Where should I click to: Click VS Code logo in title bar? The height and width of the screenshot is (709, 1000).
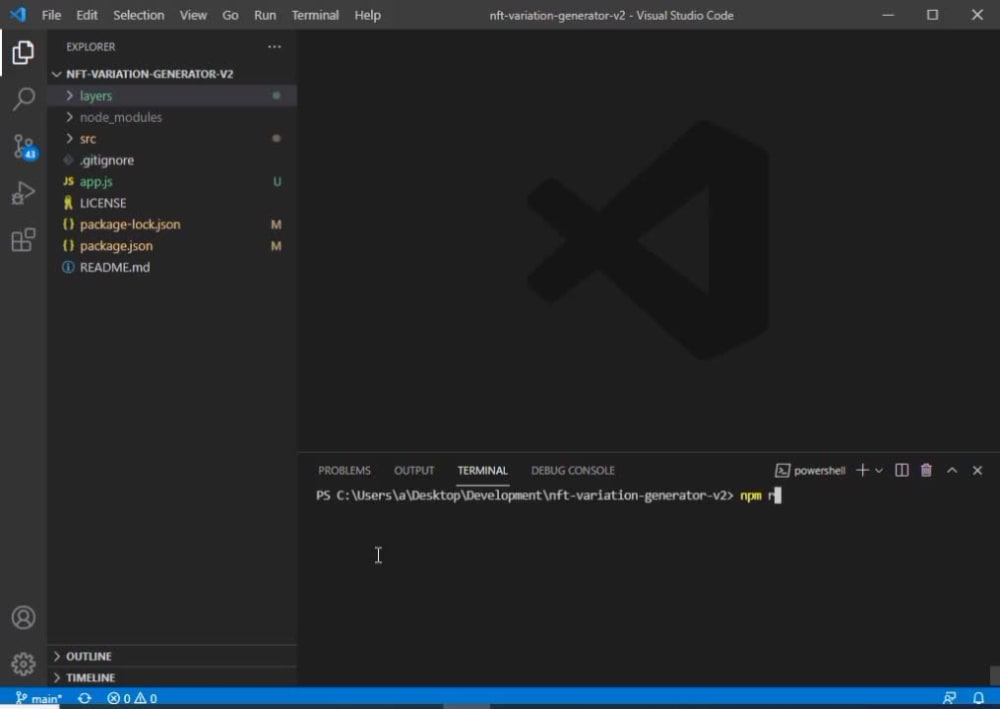tap(18, 14)
